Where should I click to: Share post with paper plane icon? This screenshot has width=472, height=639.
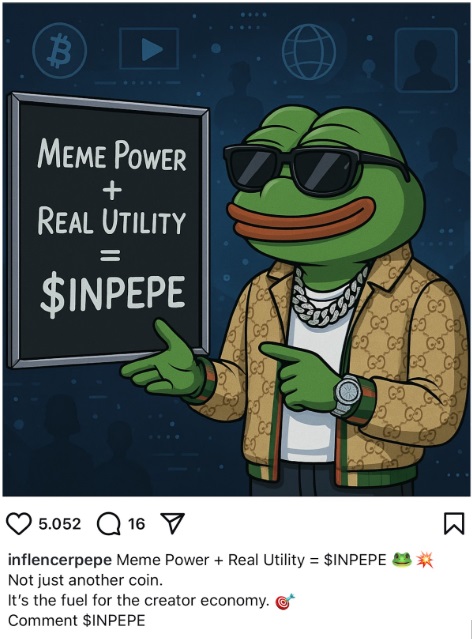click(173, 523)
